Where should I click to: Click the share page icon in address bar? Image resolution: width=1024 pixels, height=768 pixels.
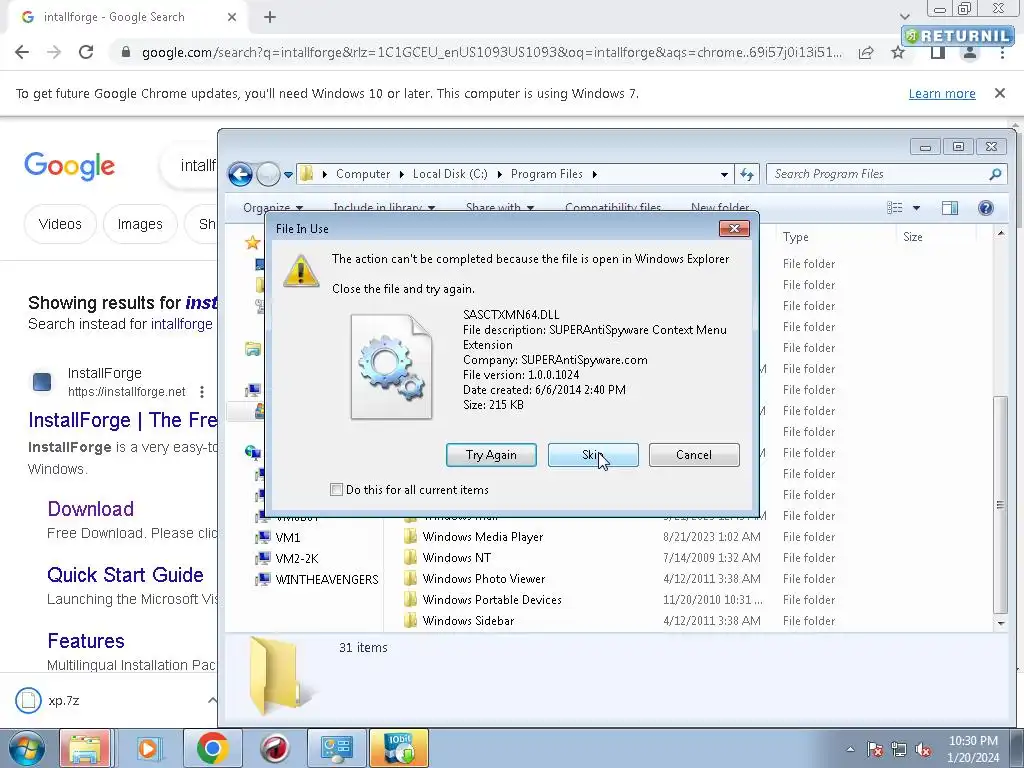pos(866,52)
